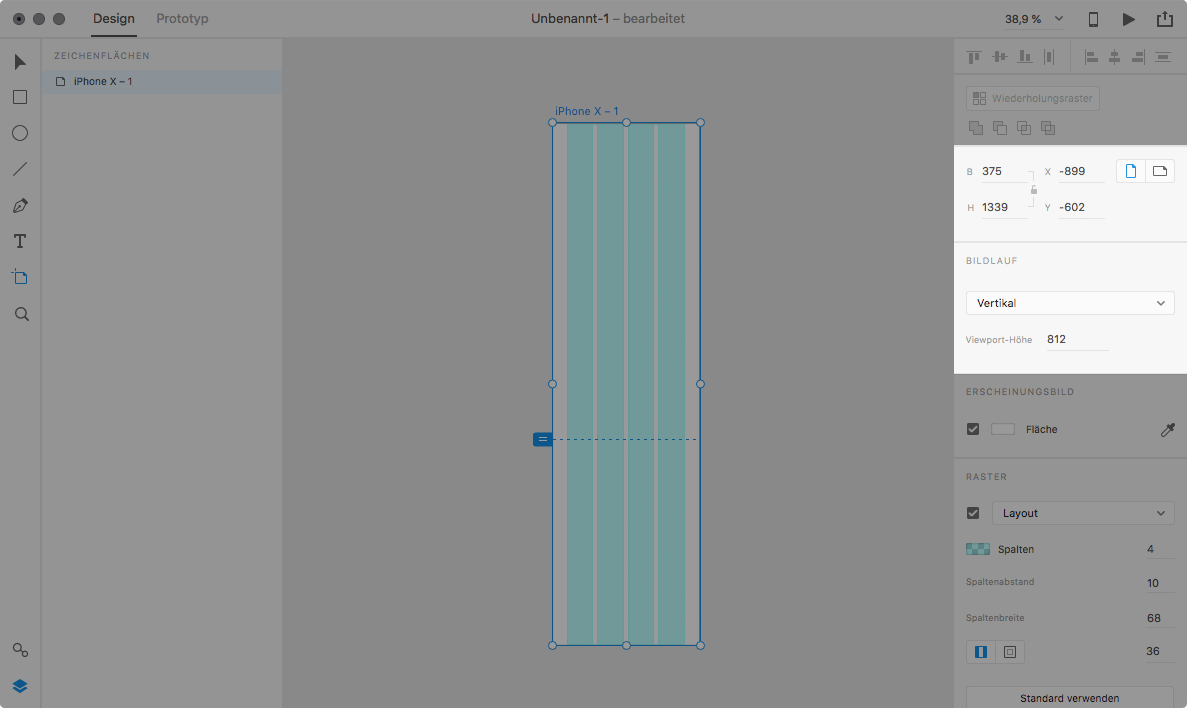Viewport: 1187px width, 708px height.
Task: Apply left alignment icon in top panel
Action: coord(1090,57)
